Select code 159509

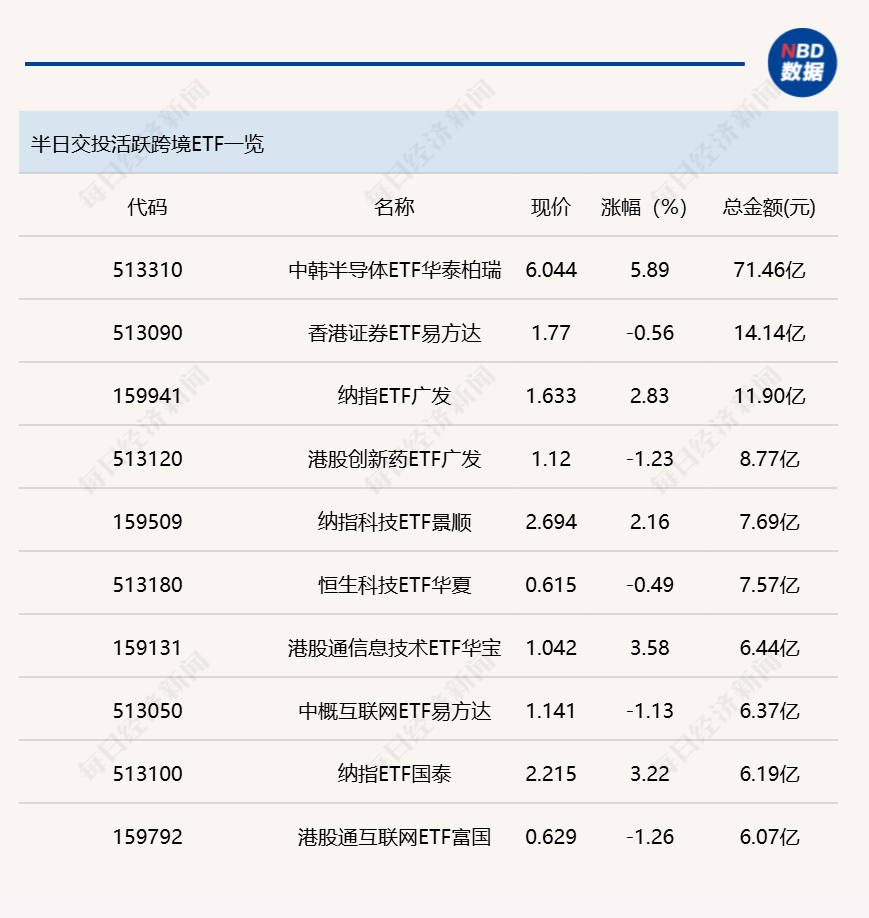coord(148,522)
